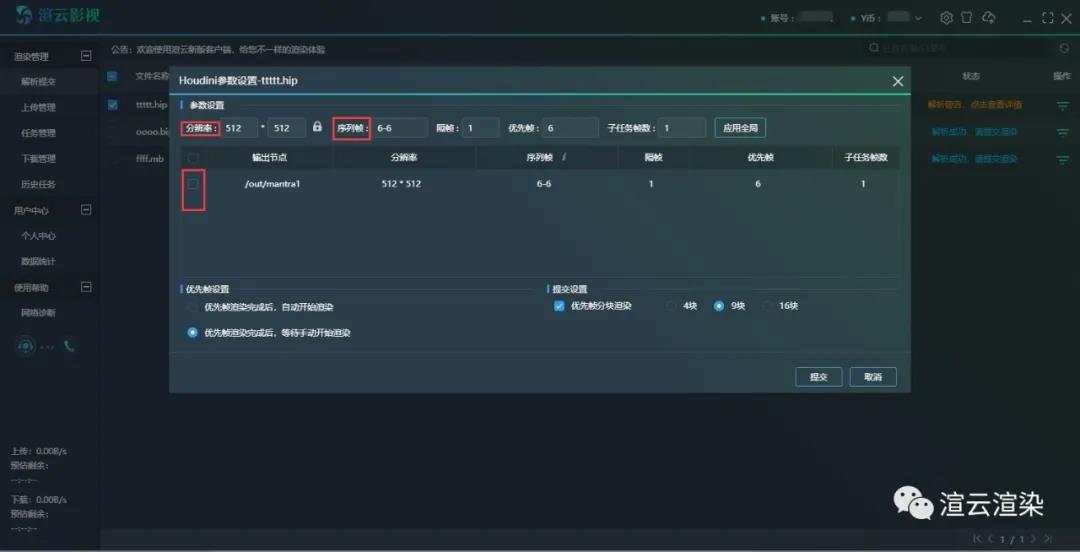Open 任务管理 in the sidebar

pyautogui.click(x=39, y=133)
